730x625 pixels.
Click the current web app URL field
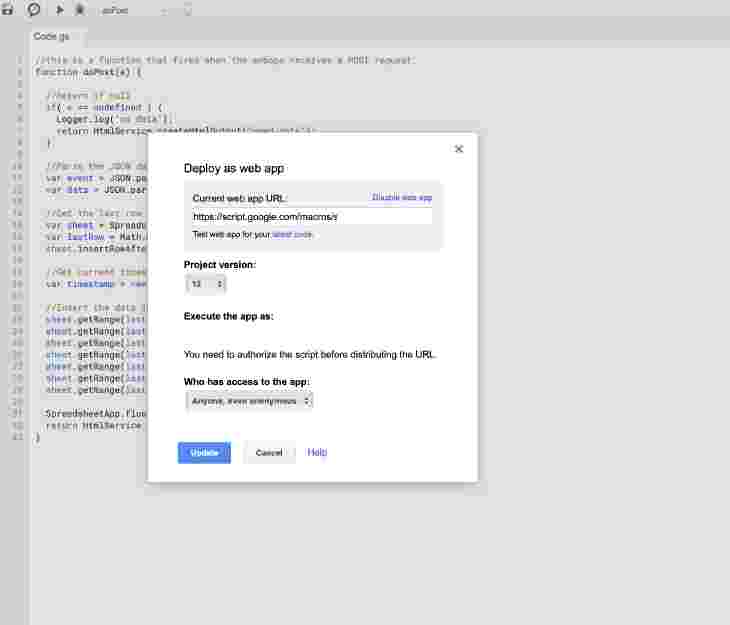312,217
